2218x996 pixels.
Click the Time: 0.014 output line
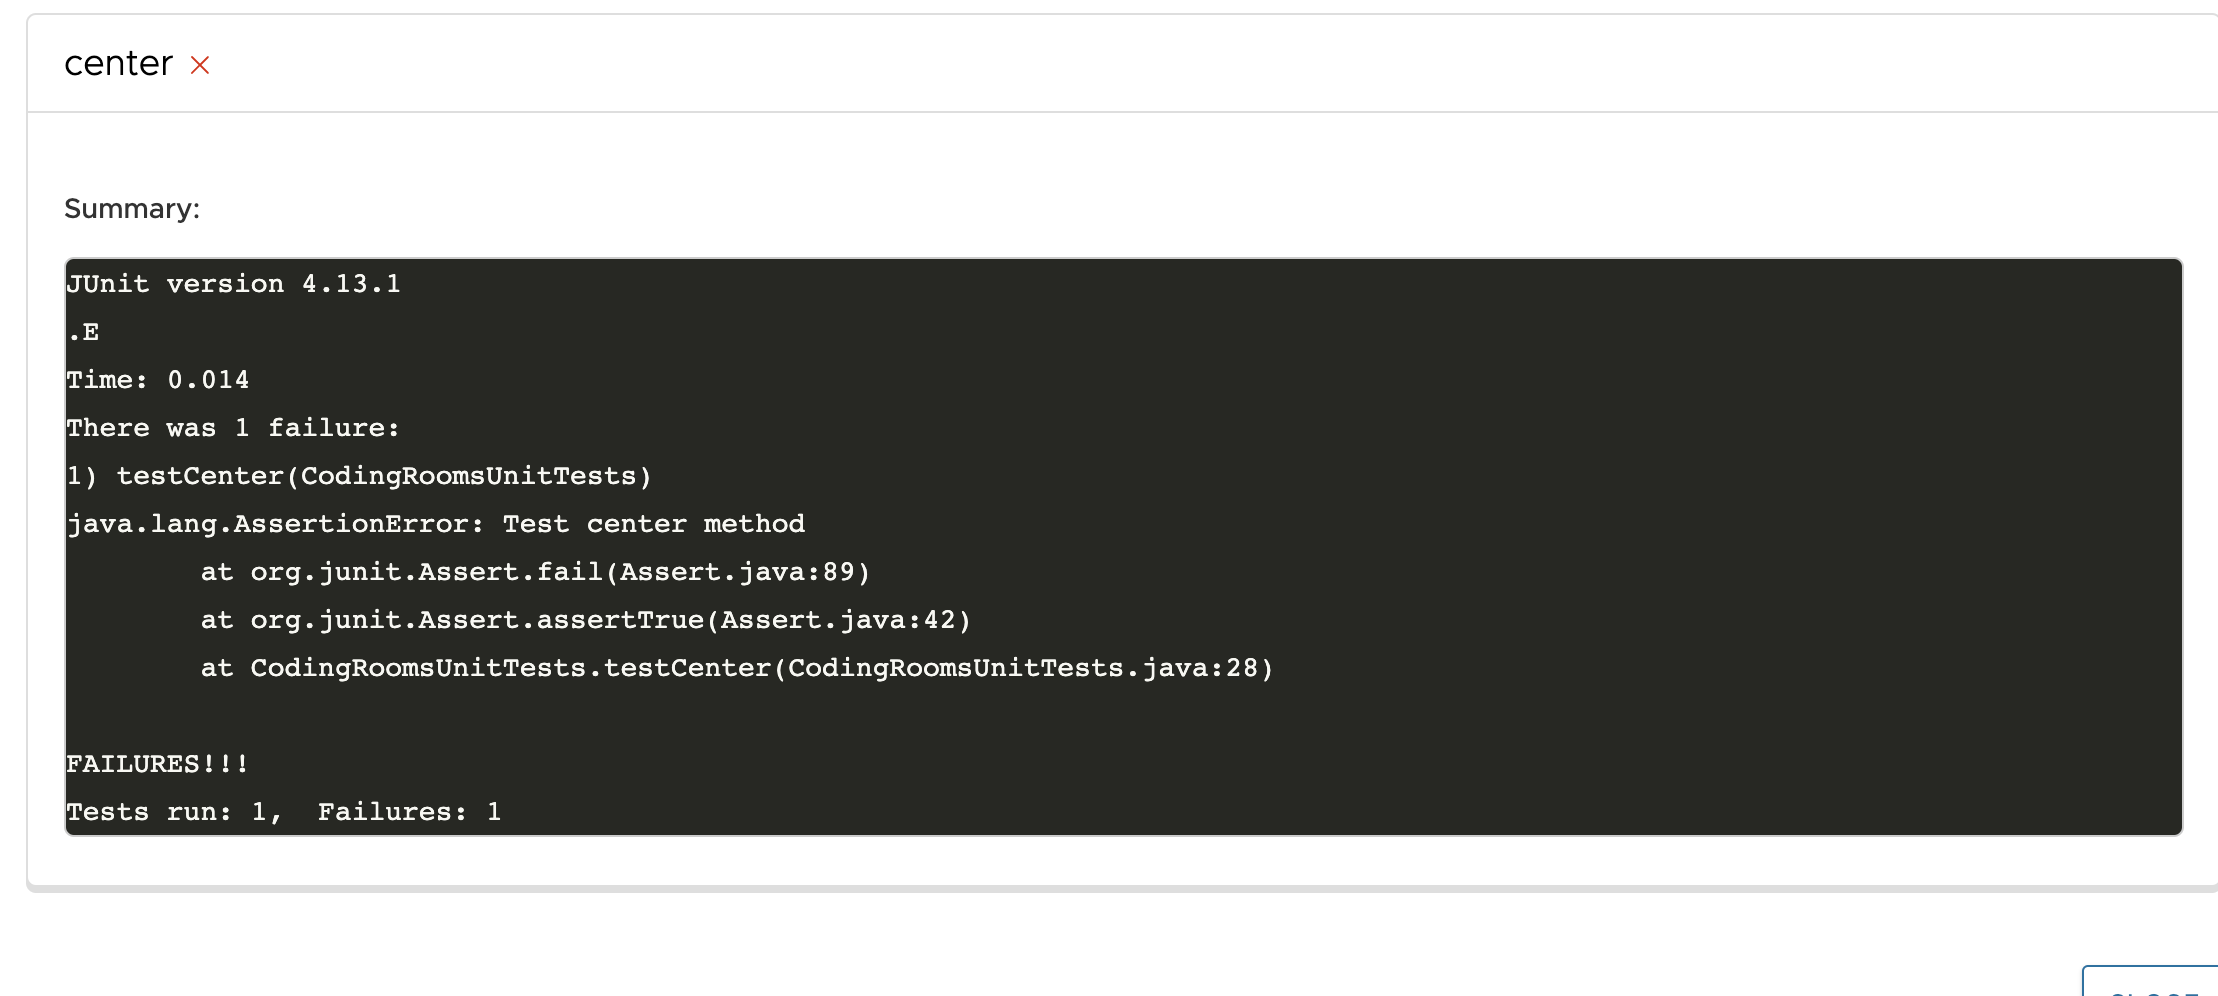pyautogui.click(x=158, y=379)
